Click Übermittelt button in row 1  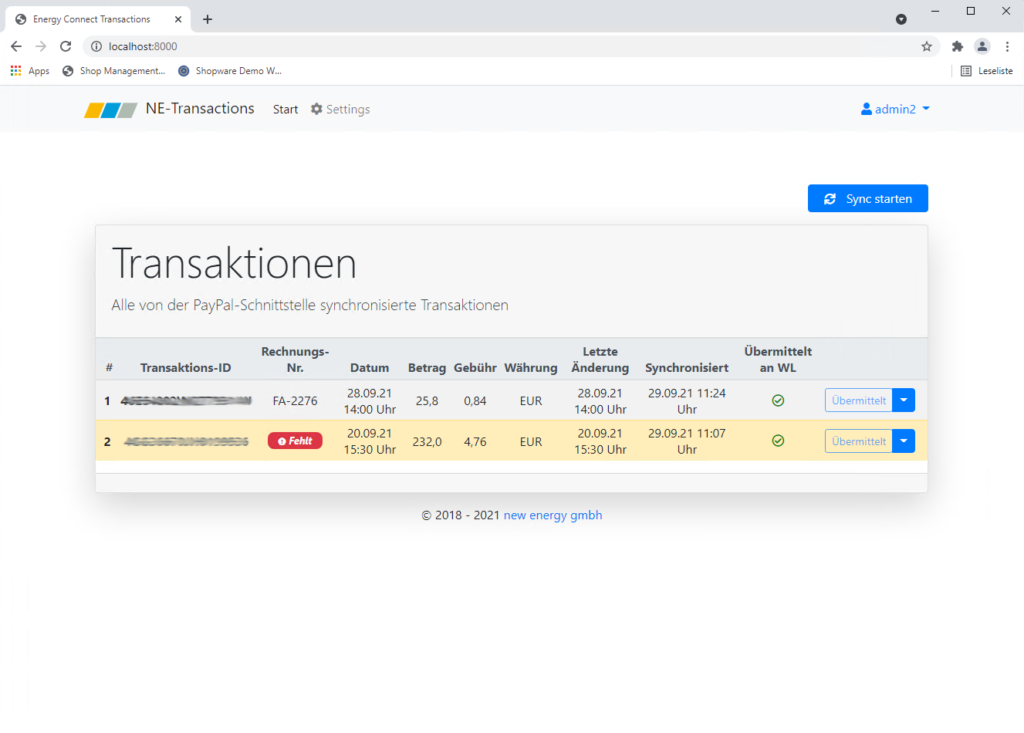click(858, 401)
